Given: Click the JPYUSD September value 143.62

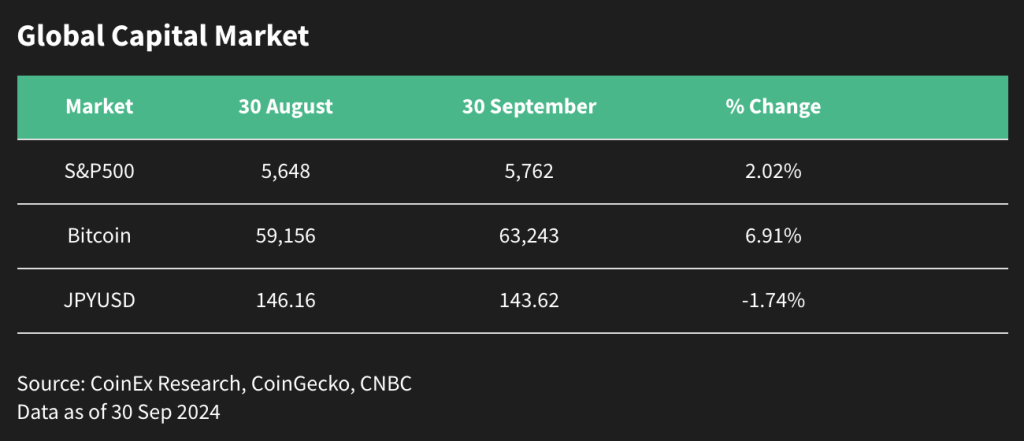Looking at the screenshot, I should [x=529, y=301].
